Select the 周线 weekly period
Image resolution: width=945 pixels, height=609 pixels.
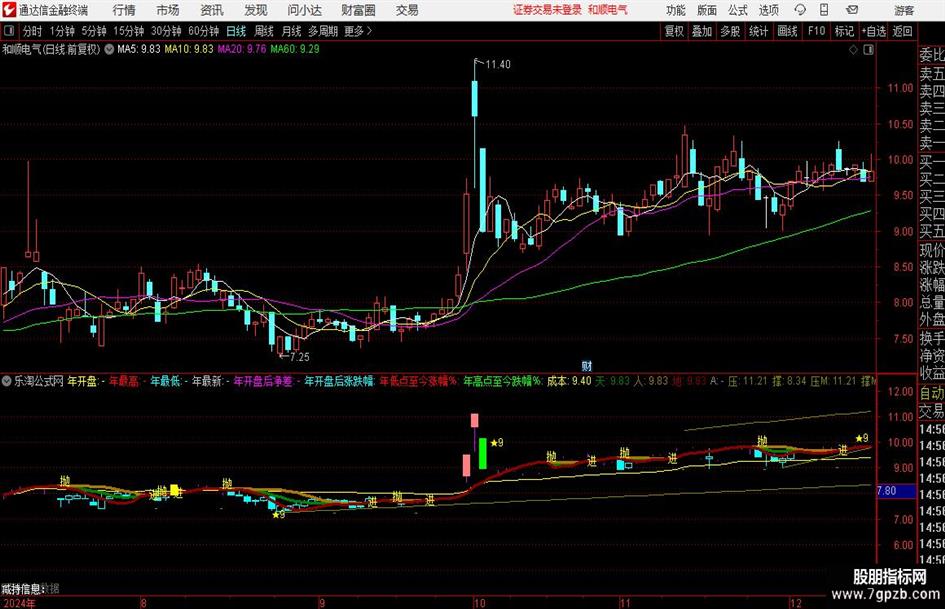tap(263, 31)
